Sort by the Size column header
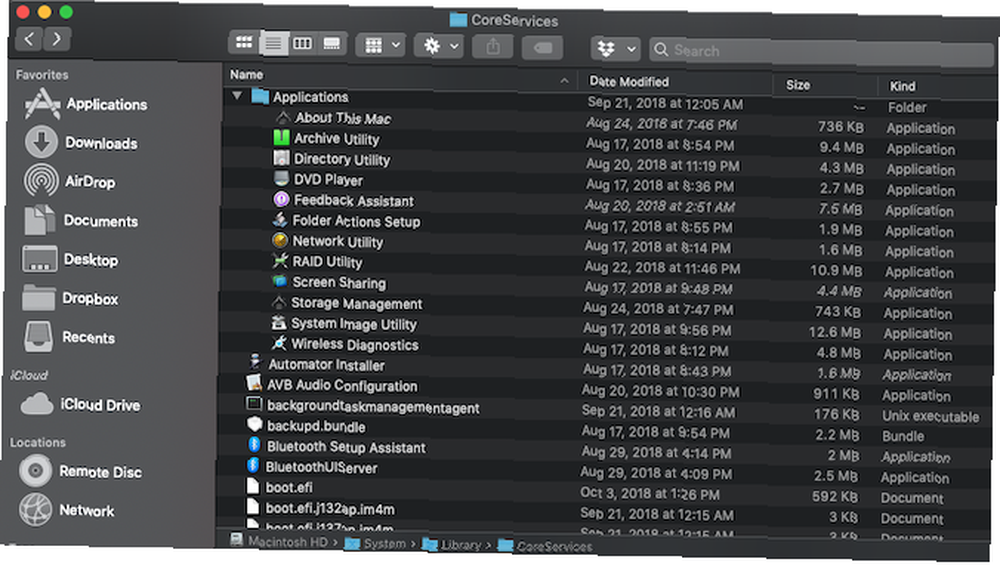Viewport: 1000px width, 565px height. coord(798,85)
